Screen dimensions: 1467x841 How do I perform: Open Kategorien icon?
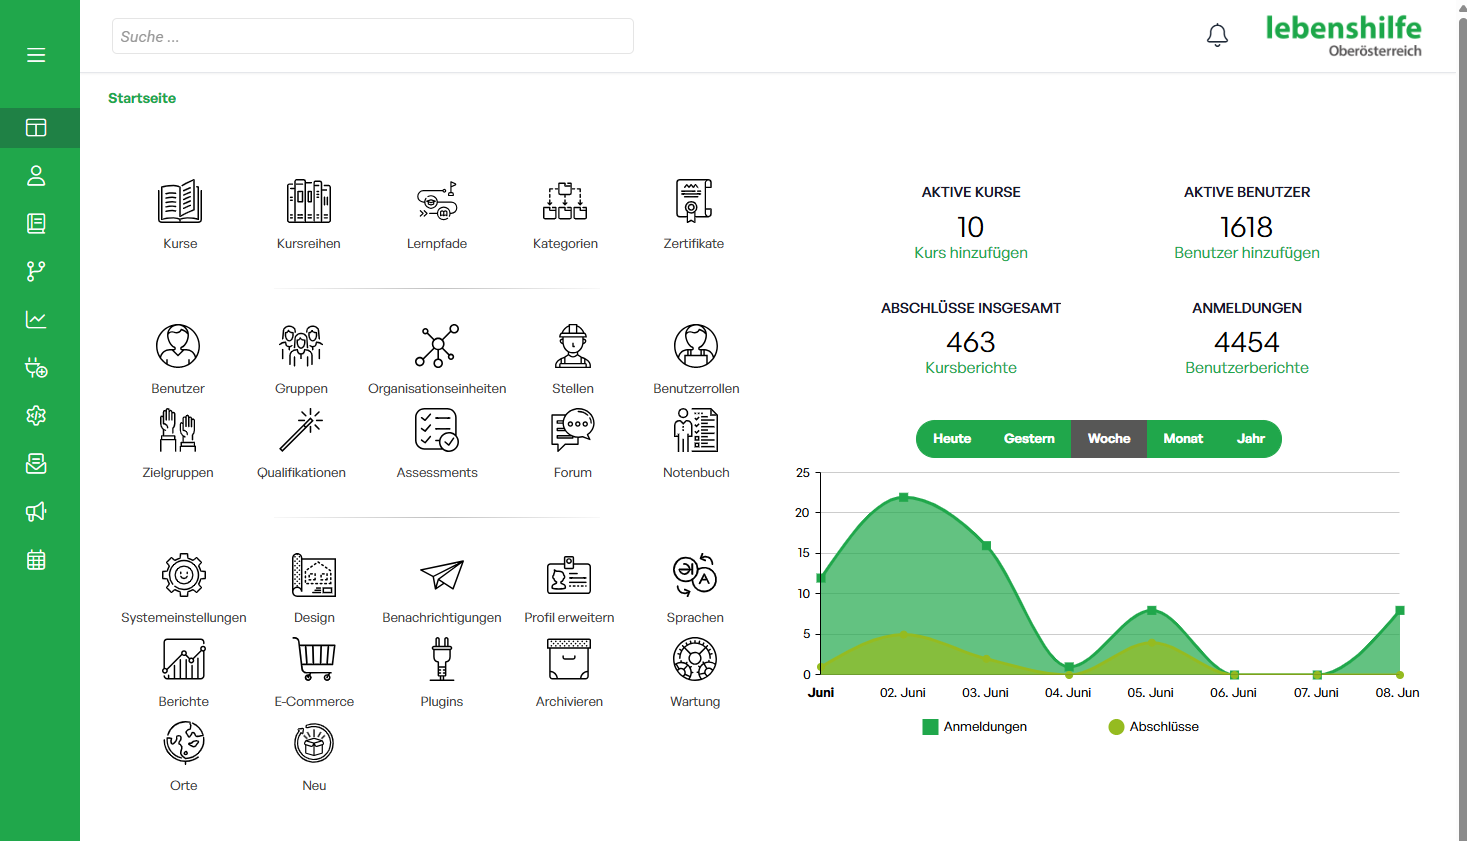pyautogui.click(x=565, y=202)
